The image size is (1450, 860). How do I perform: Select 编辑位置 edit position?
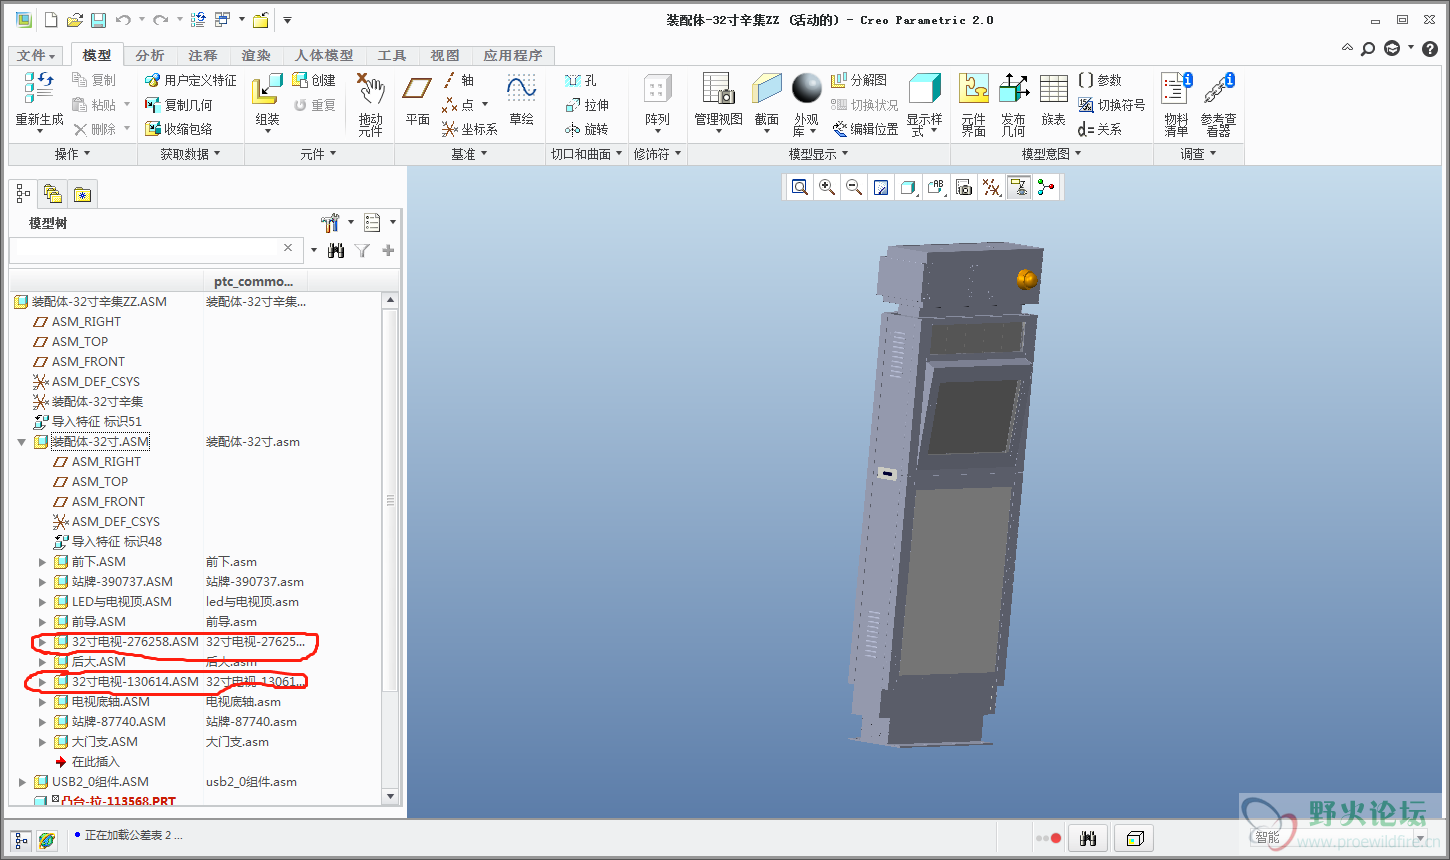tap(866, 129)
